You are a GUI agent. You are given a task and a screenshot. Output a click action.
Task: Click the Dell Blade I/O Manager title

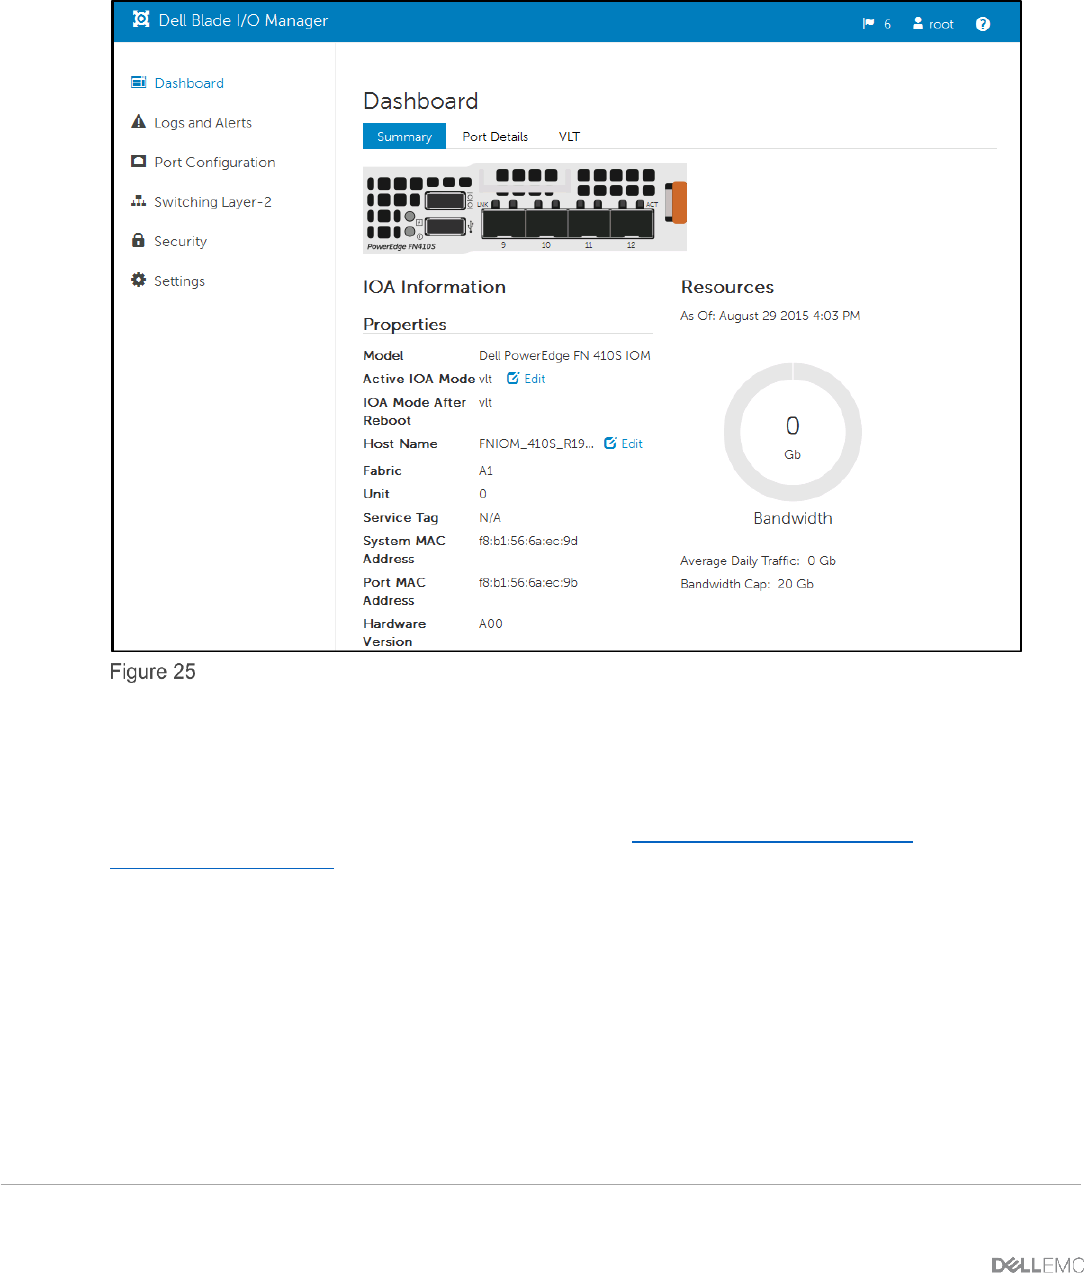[x=243, y=20]
